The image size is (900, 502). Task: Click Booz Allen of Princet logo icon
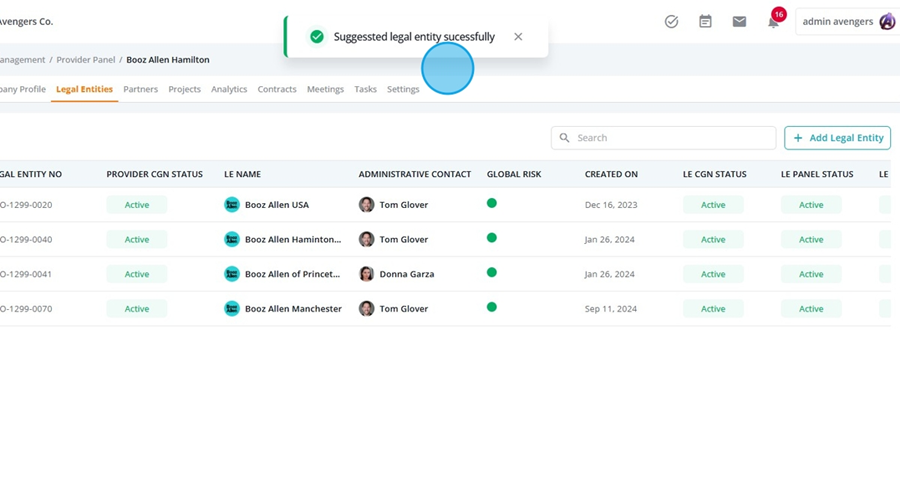click(232, 274)
